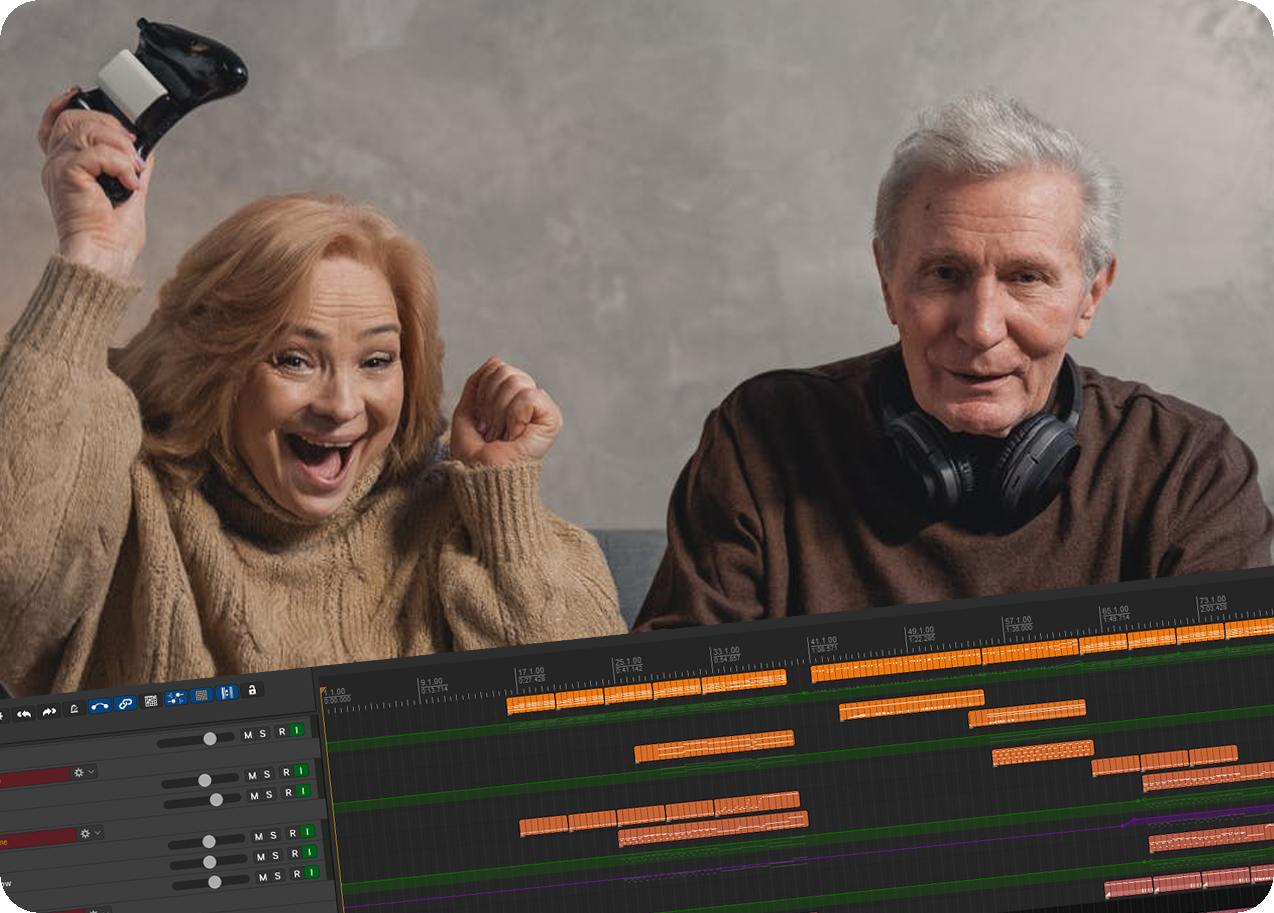Click the volume knob of the track ending in 'ow'
Image resolution: width=1274 pixels, height=913 pixels.
click(x=214, y=882)
